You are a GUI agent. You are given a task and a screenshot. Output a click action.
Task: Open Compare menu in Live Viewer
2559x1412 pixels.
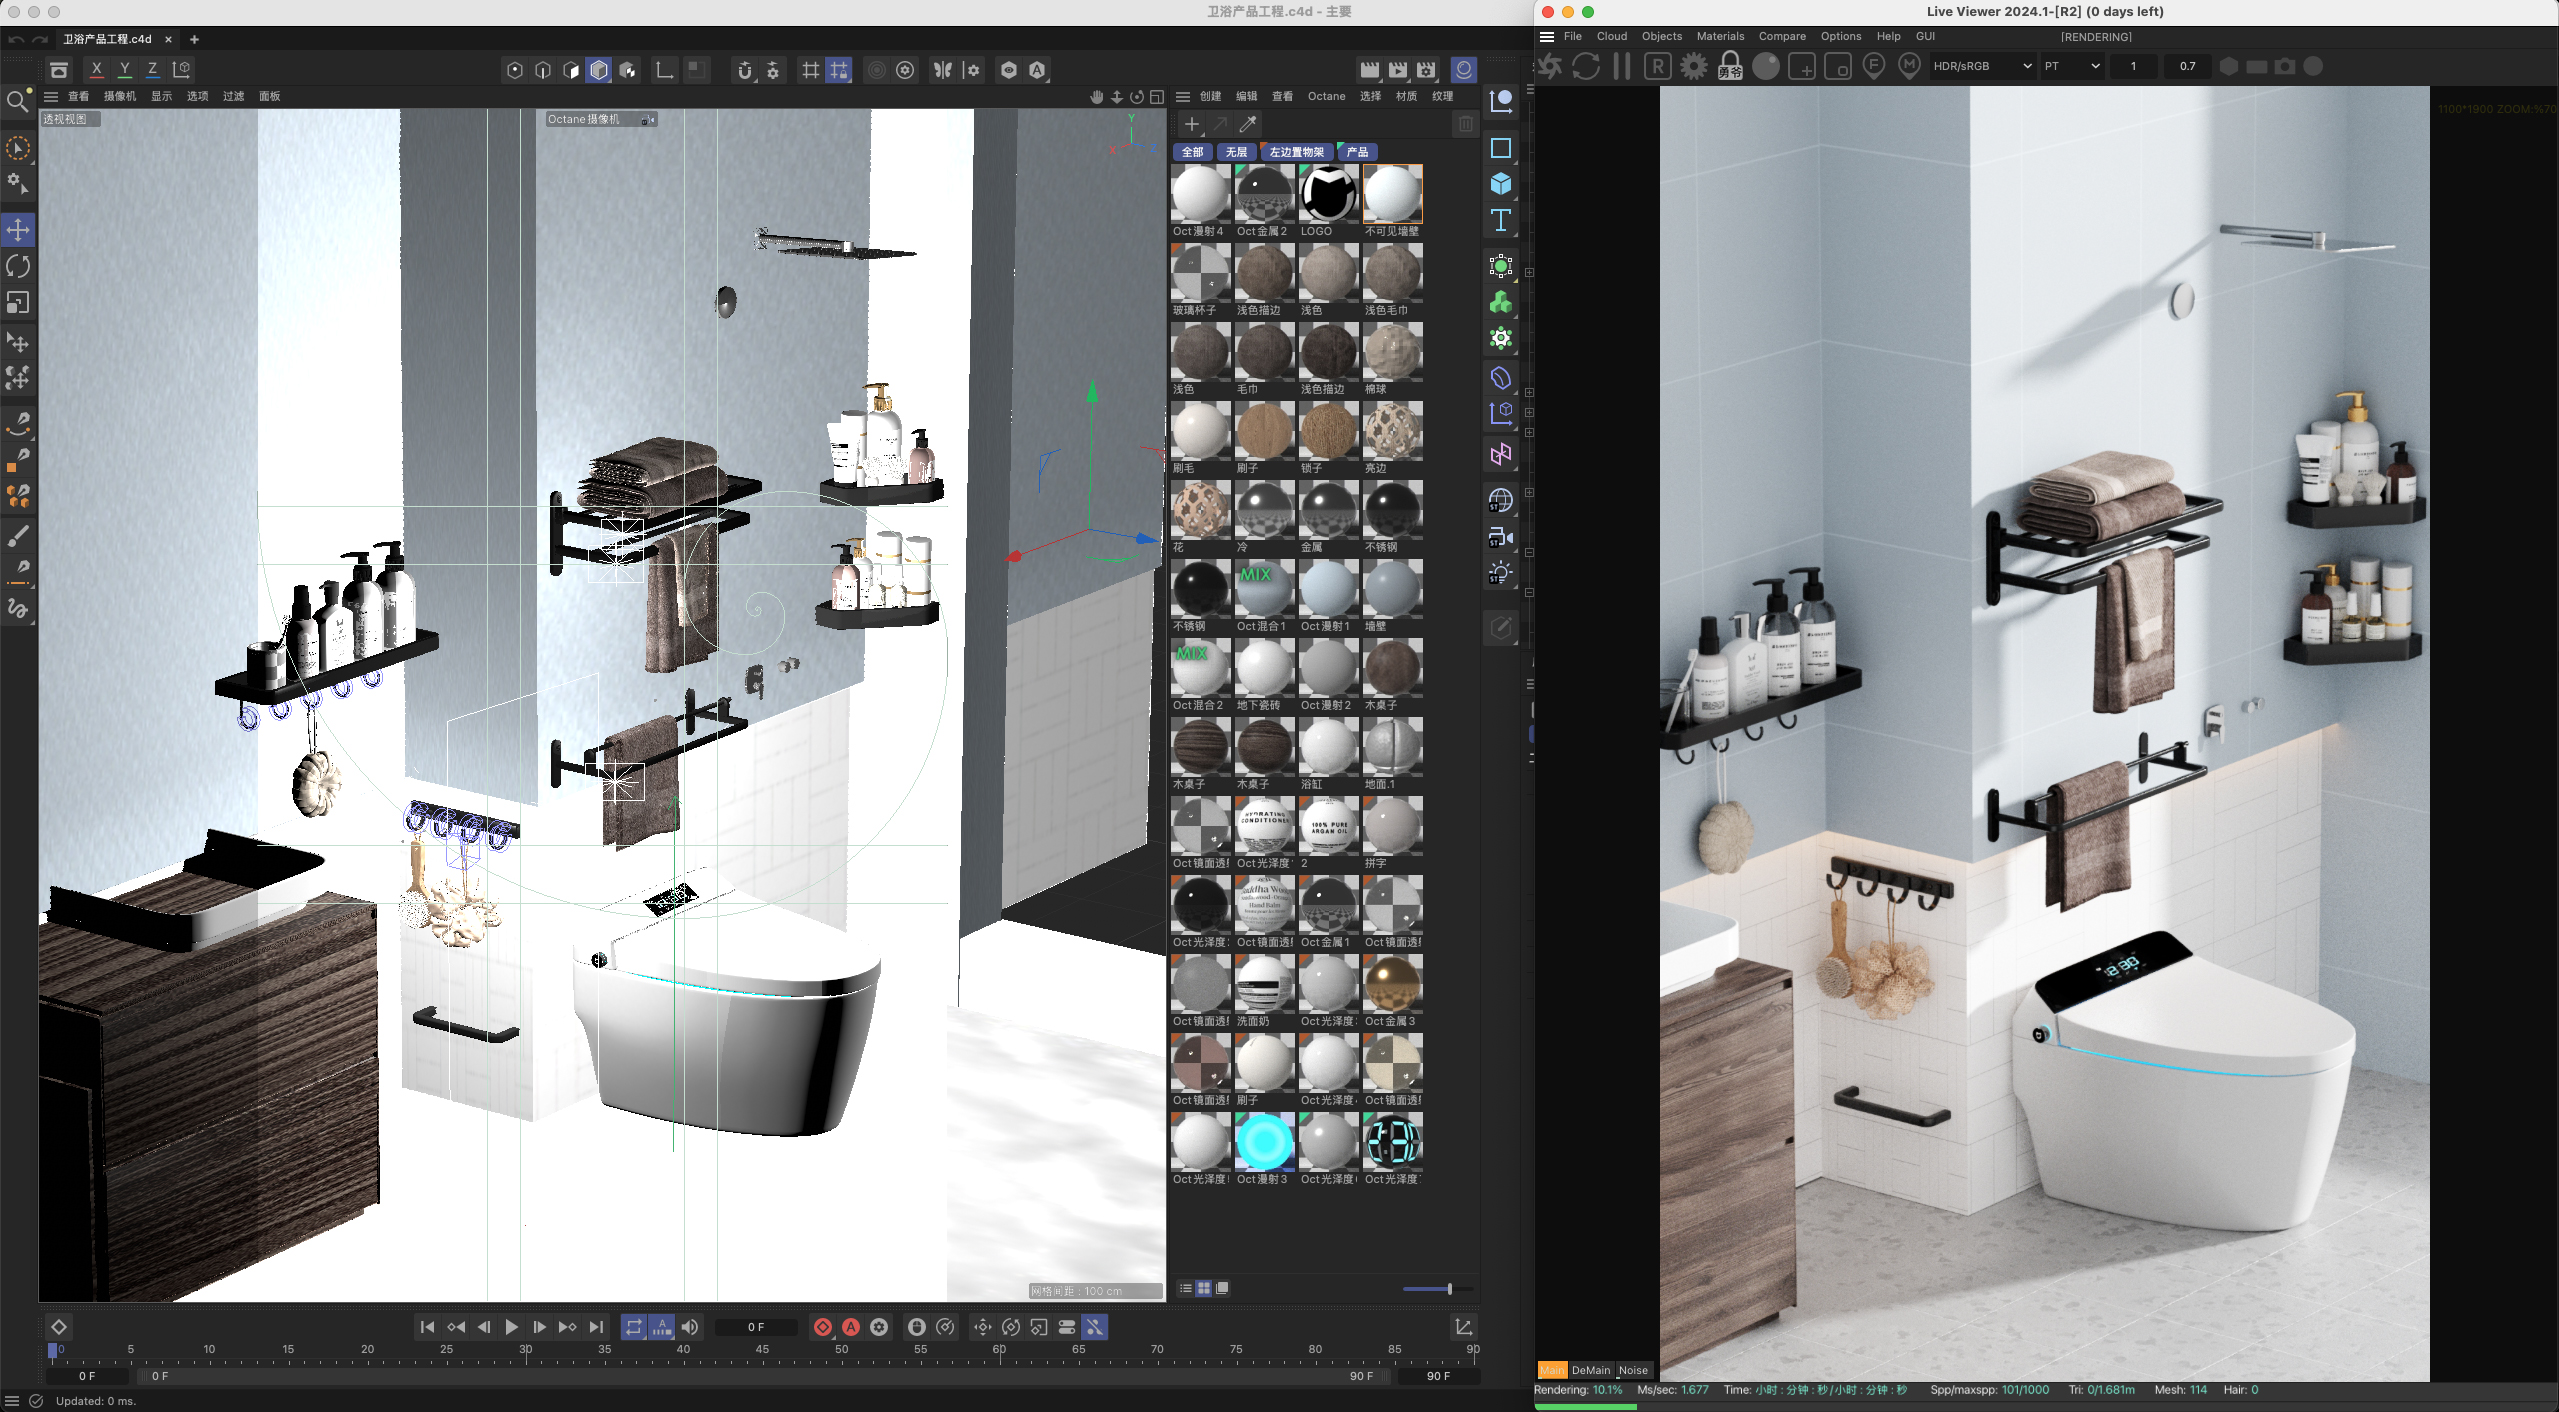[1782, 36]
